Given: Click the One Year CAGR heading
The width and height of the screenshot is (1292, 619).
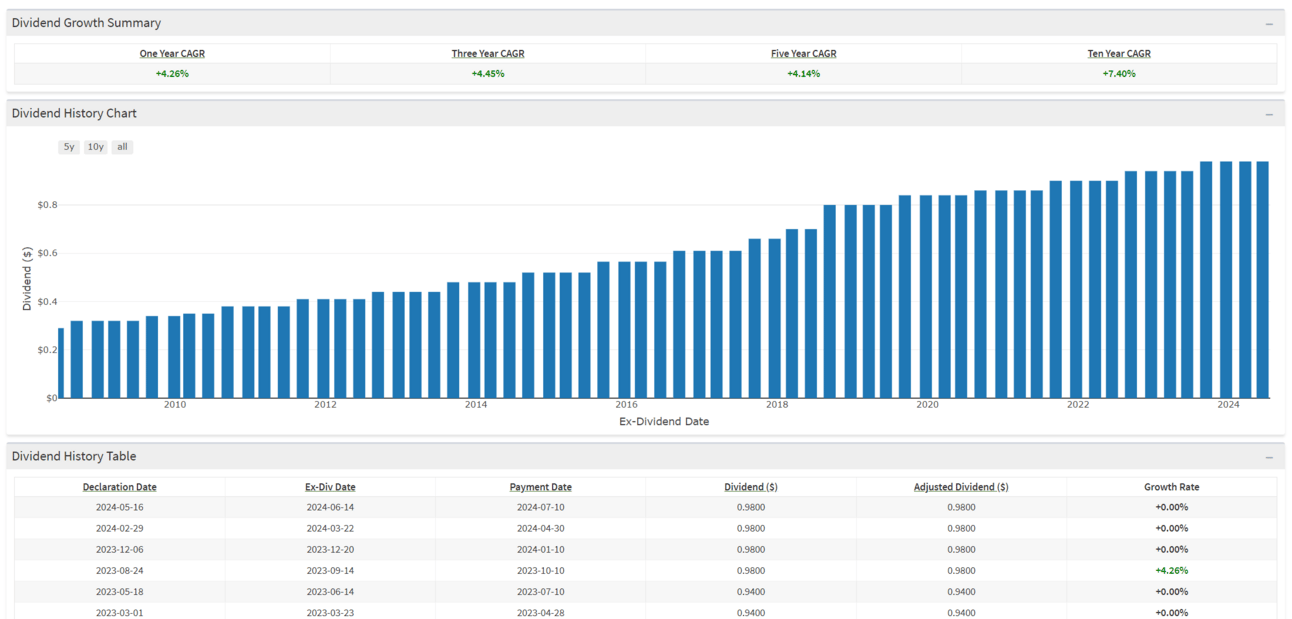Looking at the screenshot, I should 172,54.
